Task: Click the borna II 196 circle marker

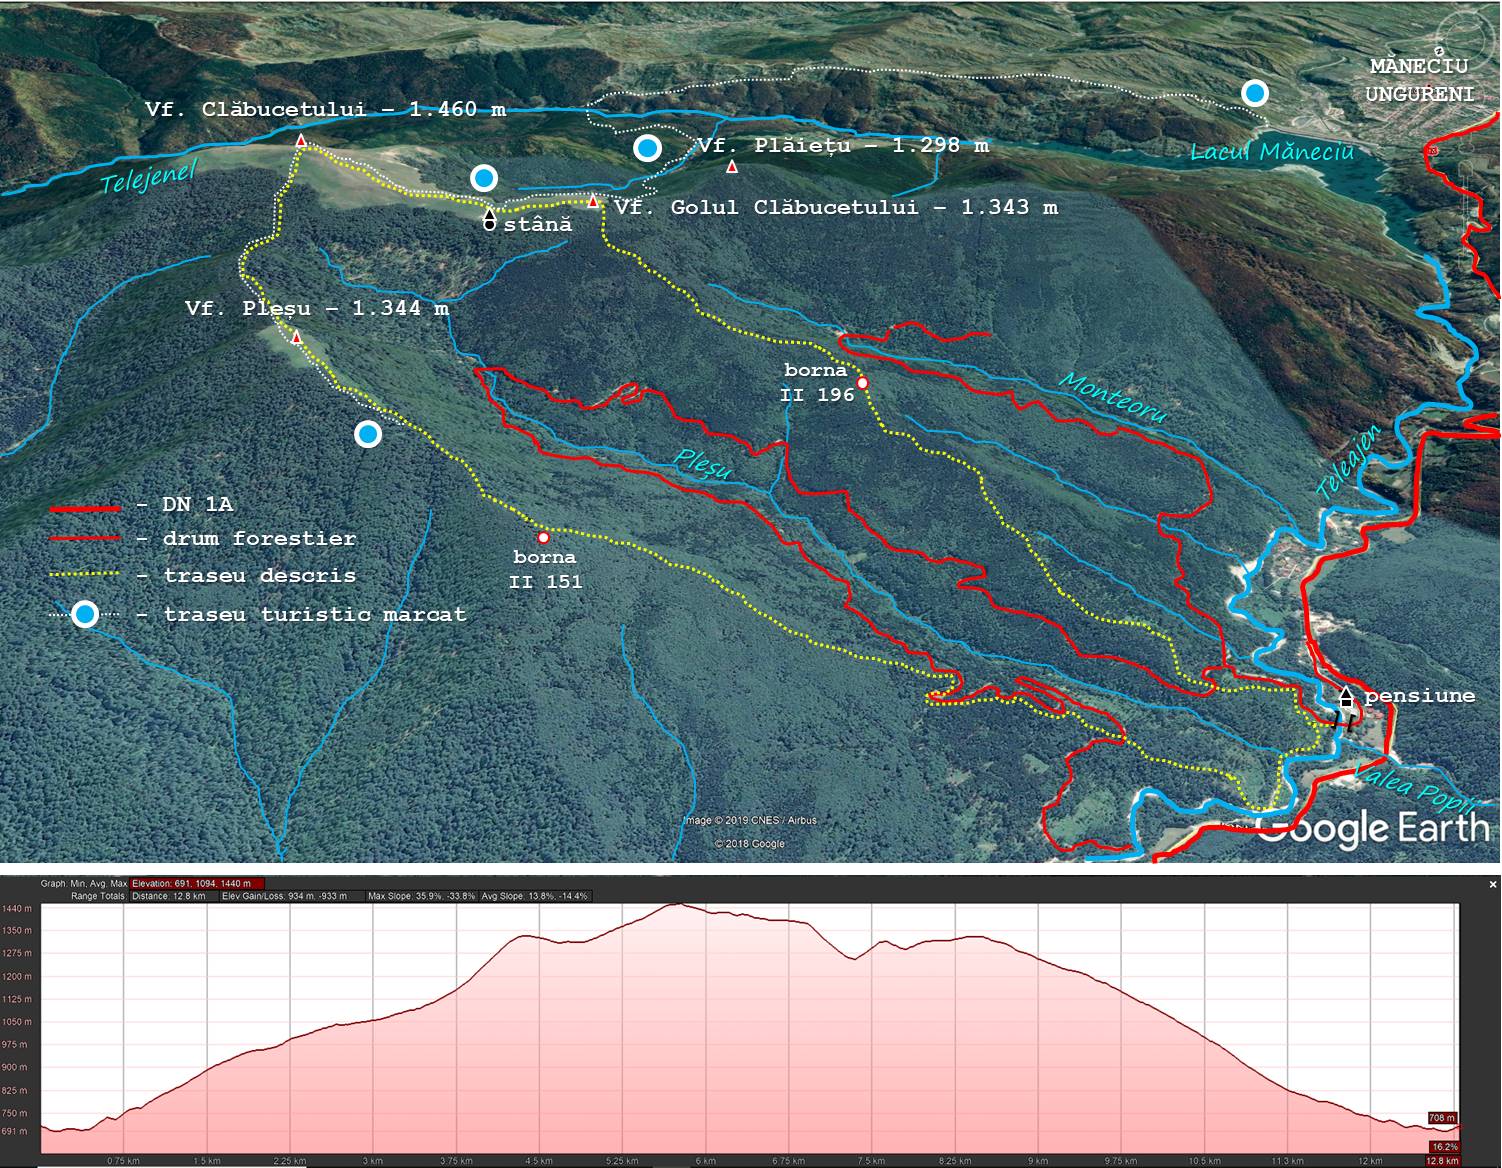Action: [x=862, y=383]
